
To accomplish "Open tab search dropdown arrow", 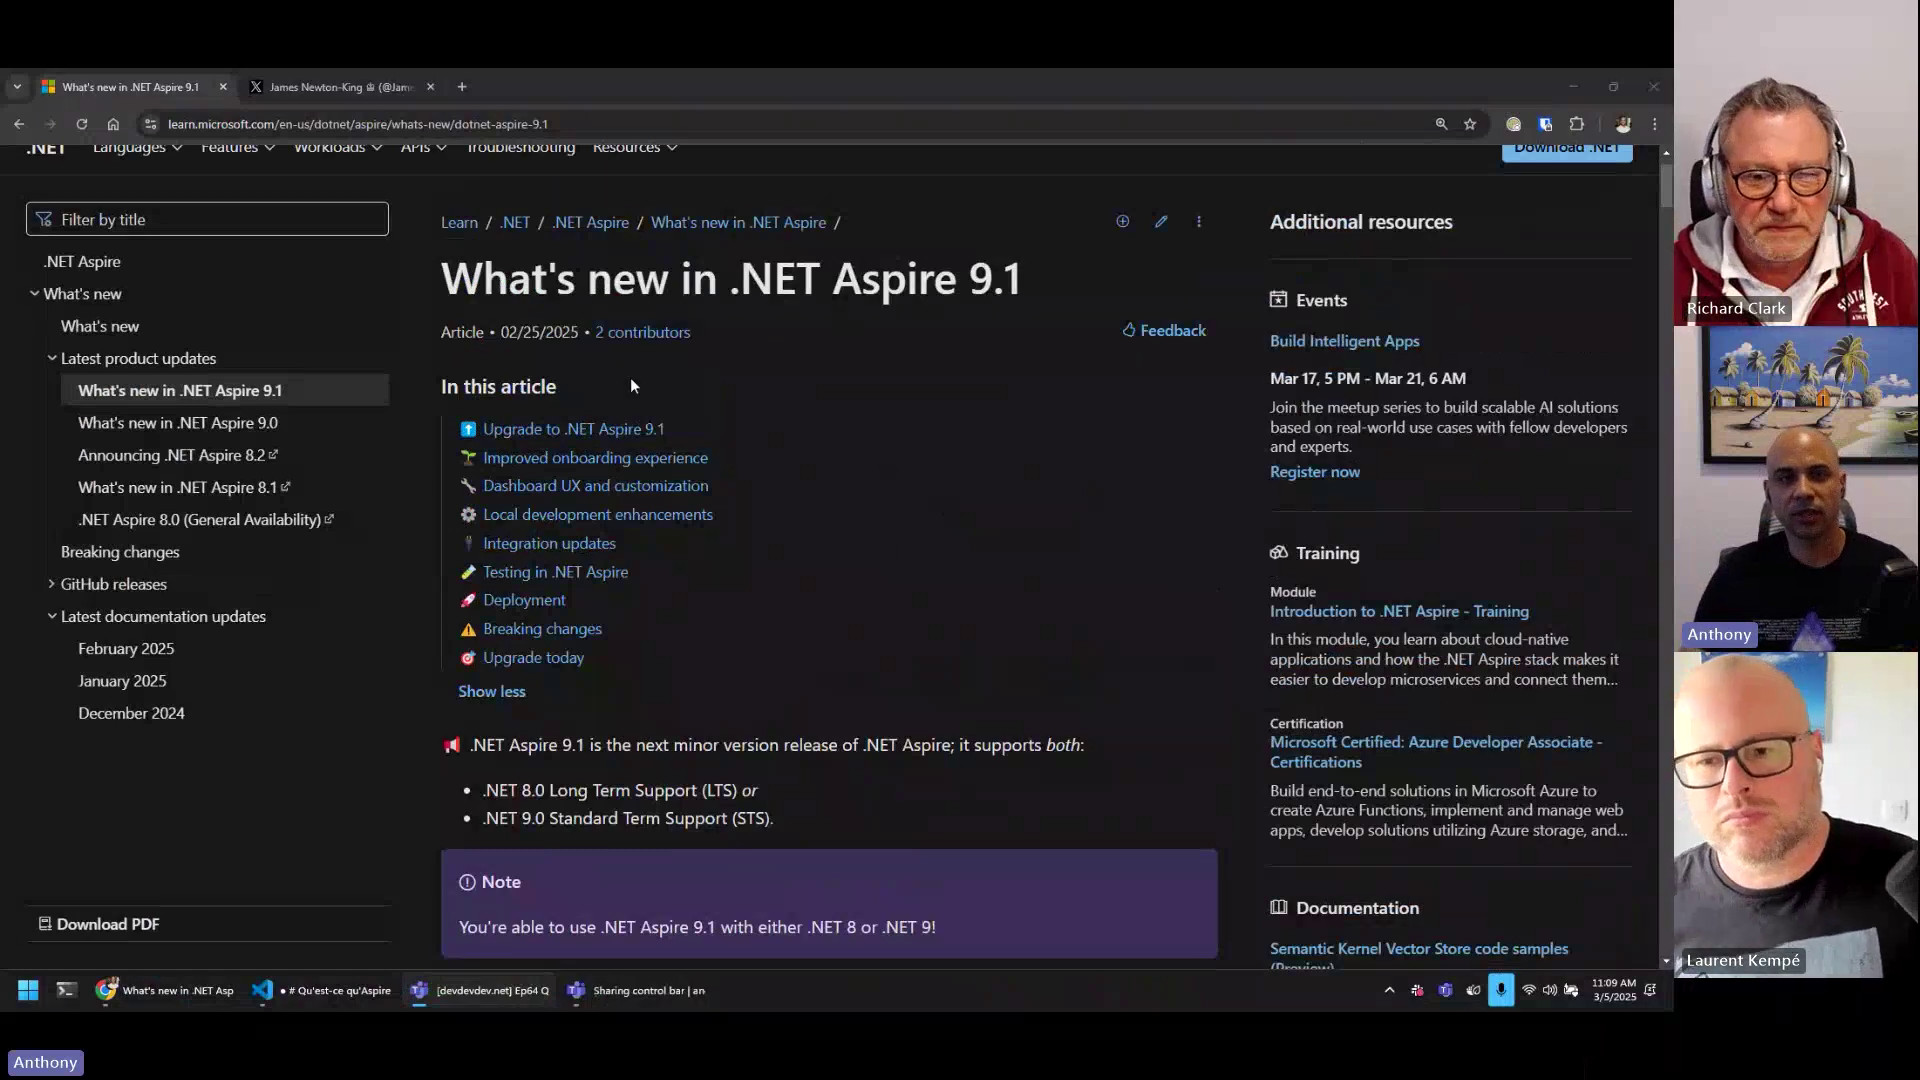I will [17, 87].
